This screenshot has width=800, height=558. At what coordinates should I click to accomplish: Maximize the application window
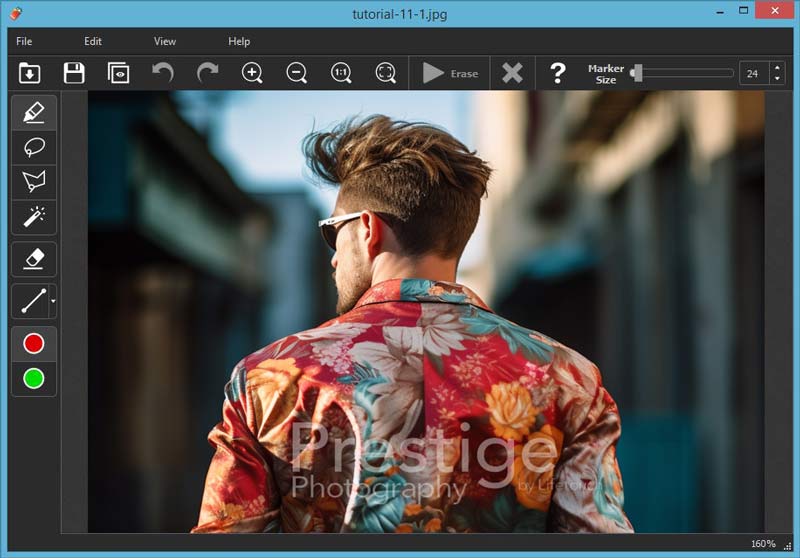(743, 11)
